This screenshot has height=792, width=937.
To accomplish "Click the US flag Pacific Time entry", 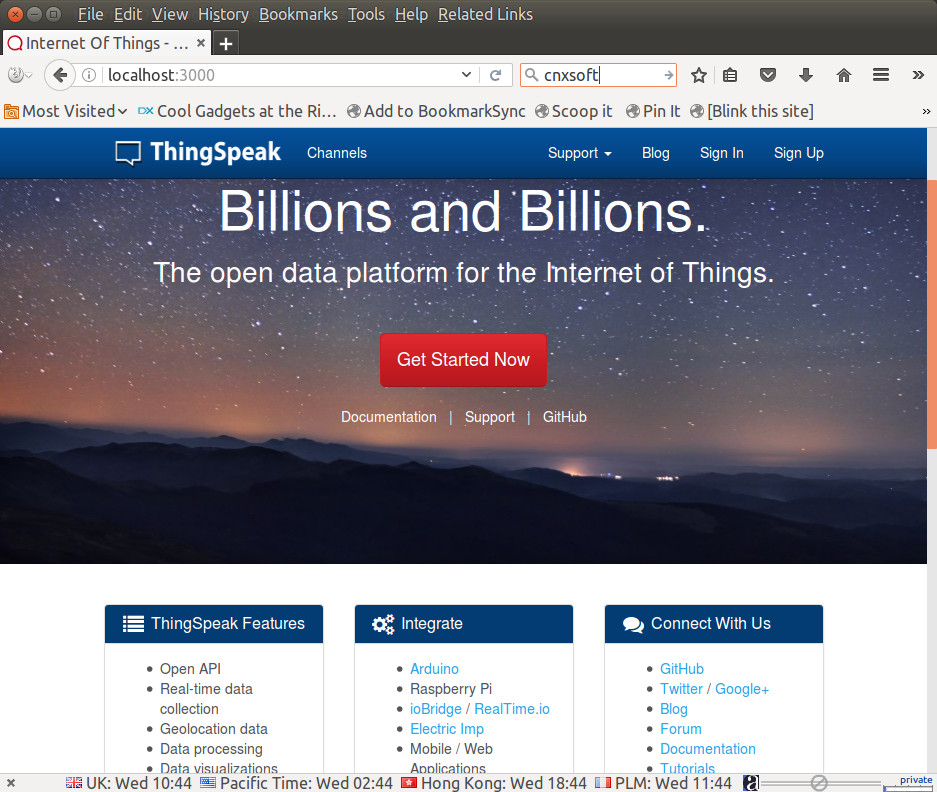I will (x=296, y=783).
